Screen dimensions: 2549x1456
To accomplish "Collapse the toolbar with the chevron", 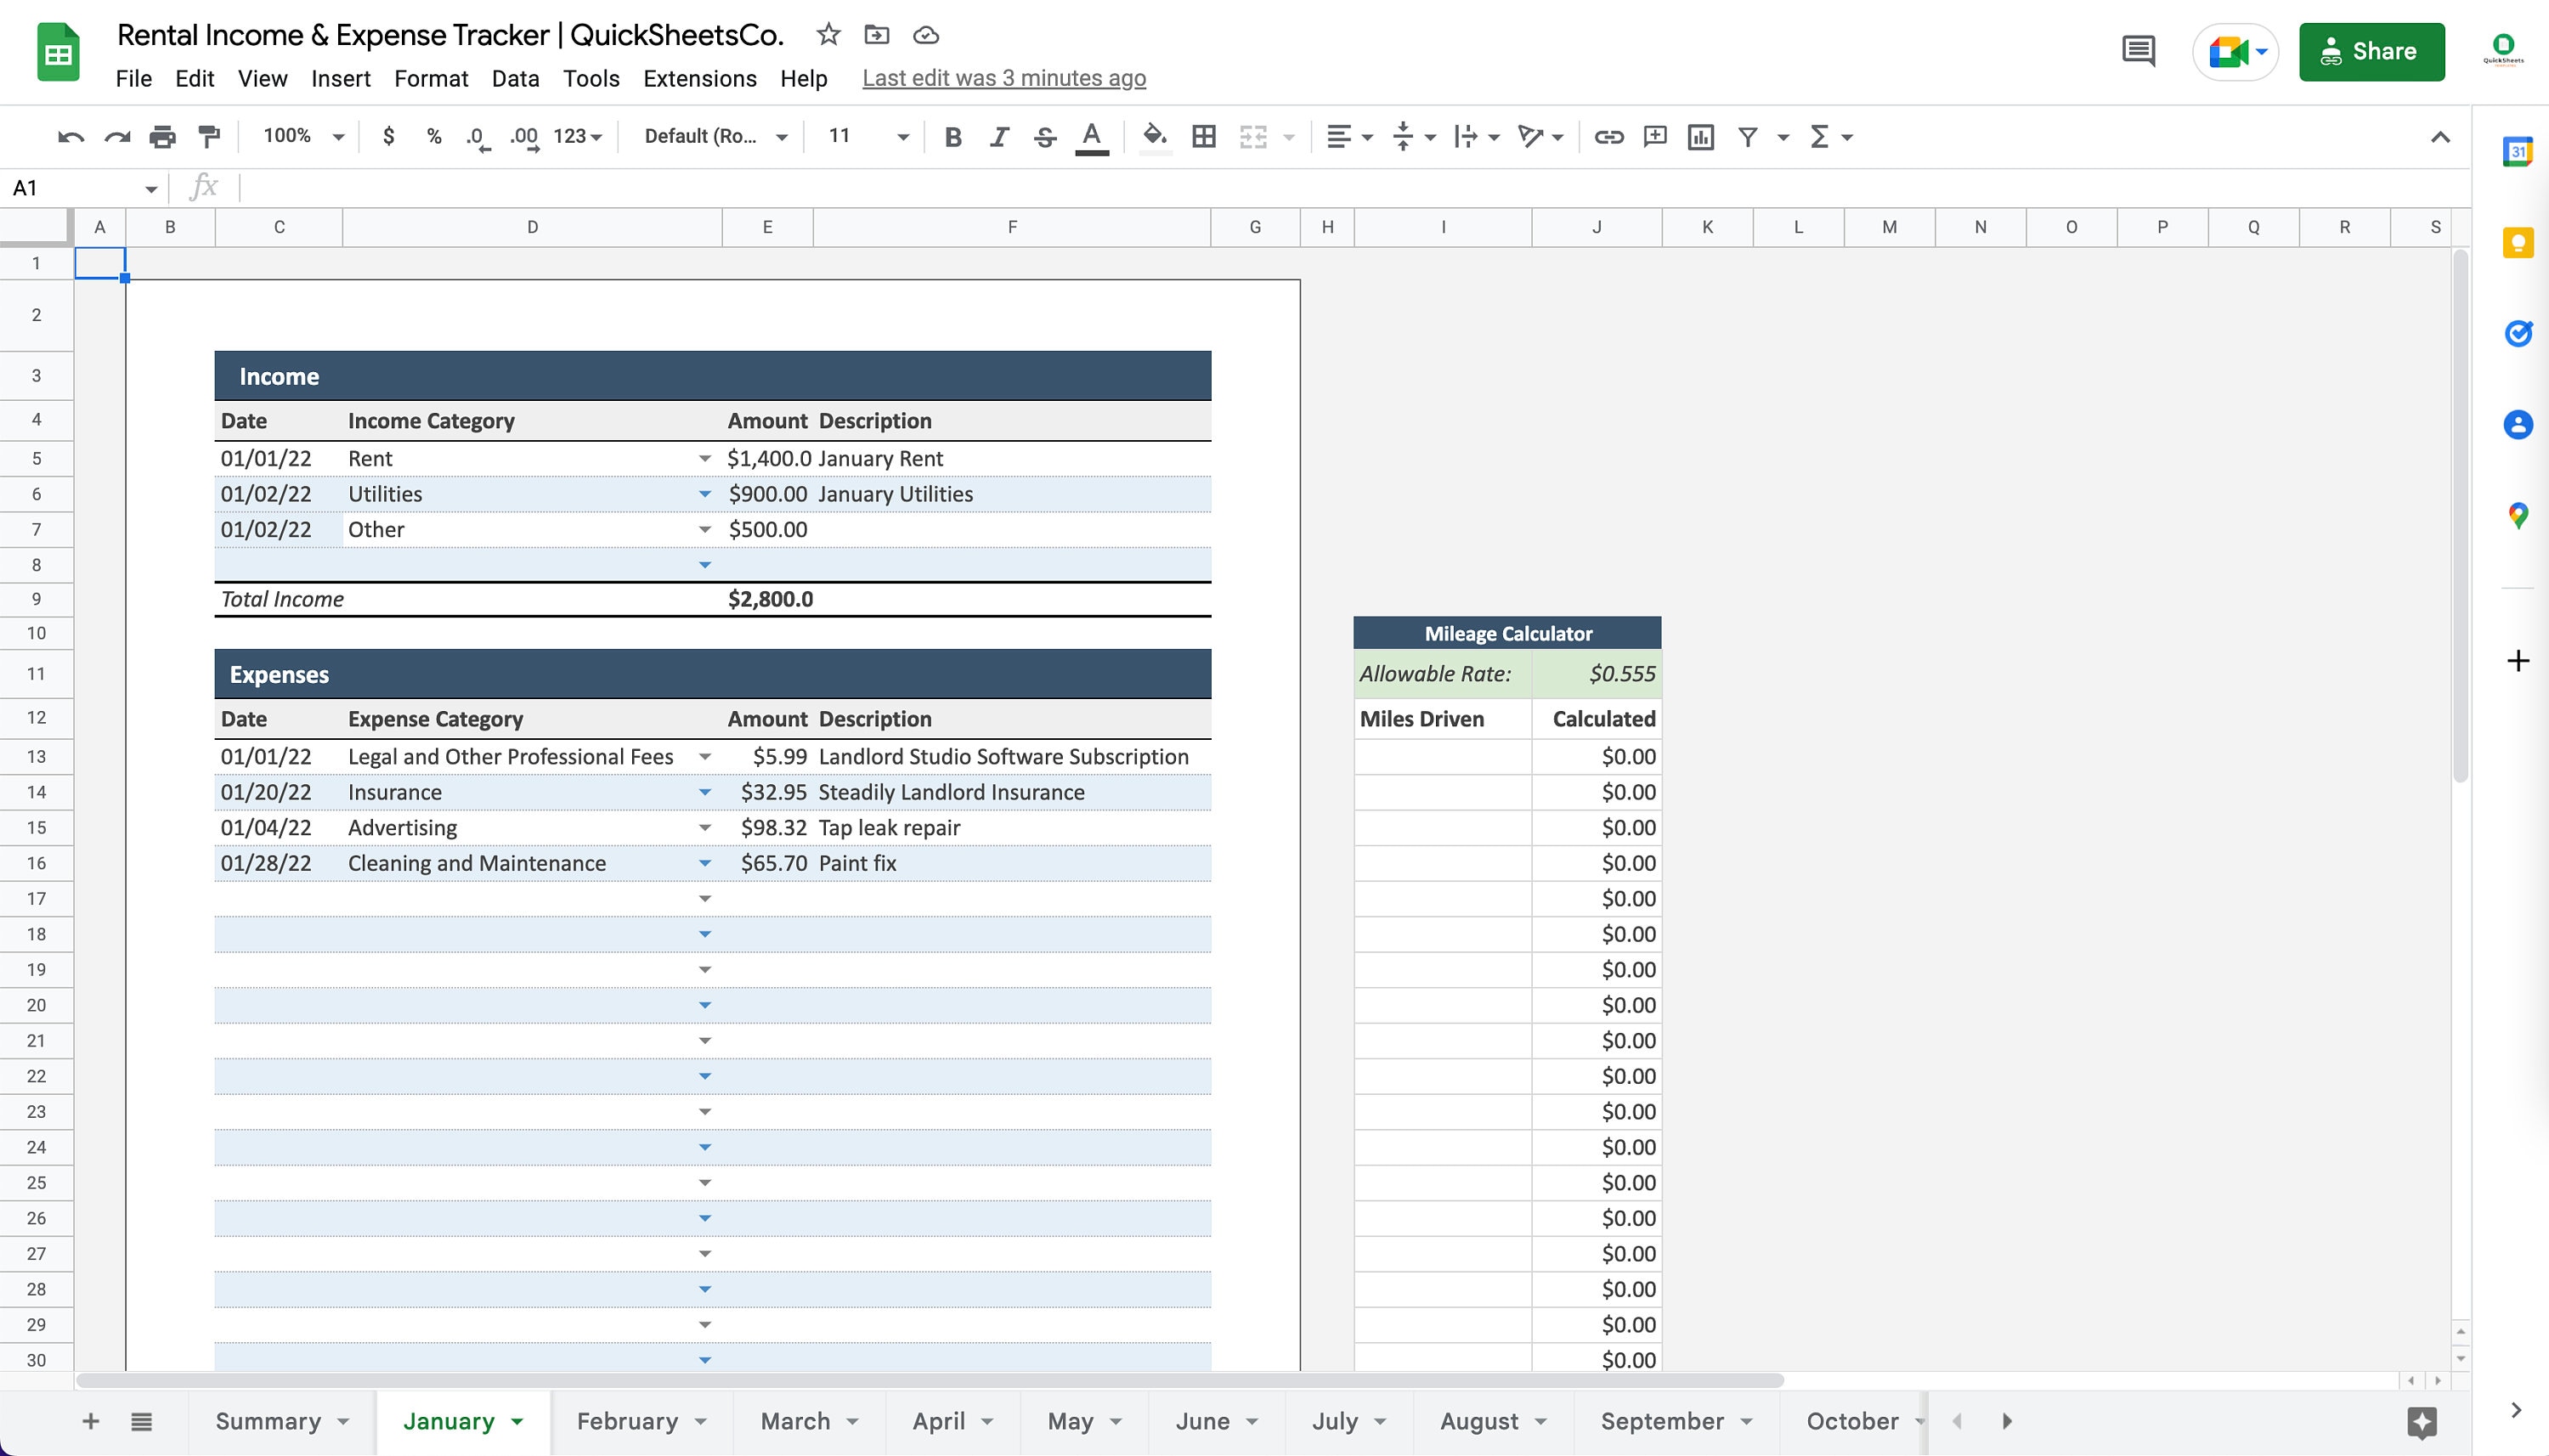I will [2440, 136].
